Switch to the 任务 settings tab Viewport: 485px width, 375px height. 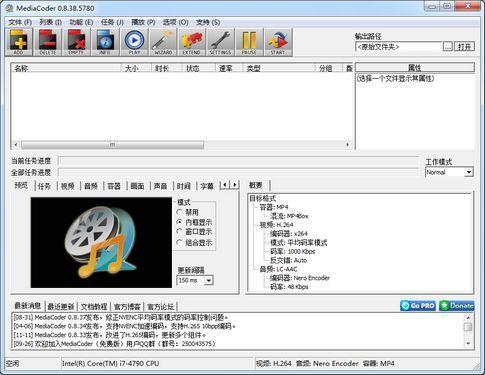click(x=44, y=186)
